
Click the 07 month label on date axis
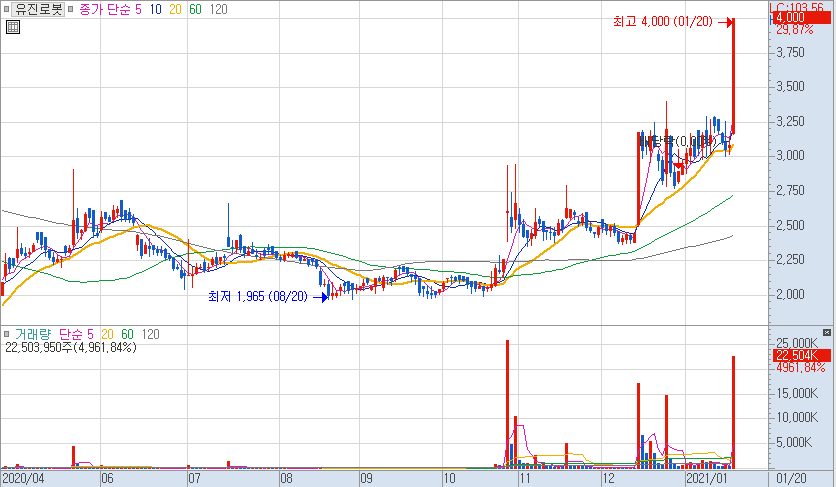point(194,478)
